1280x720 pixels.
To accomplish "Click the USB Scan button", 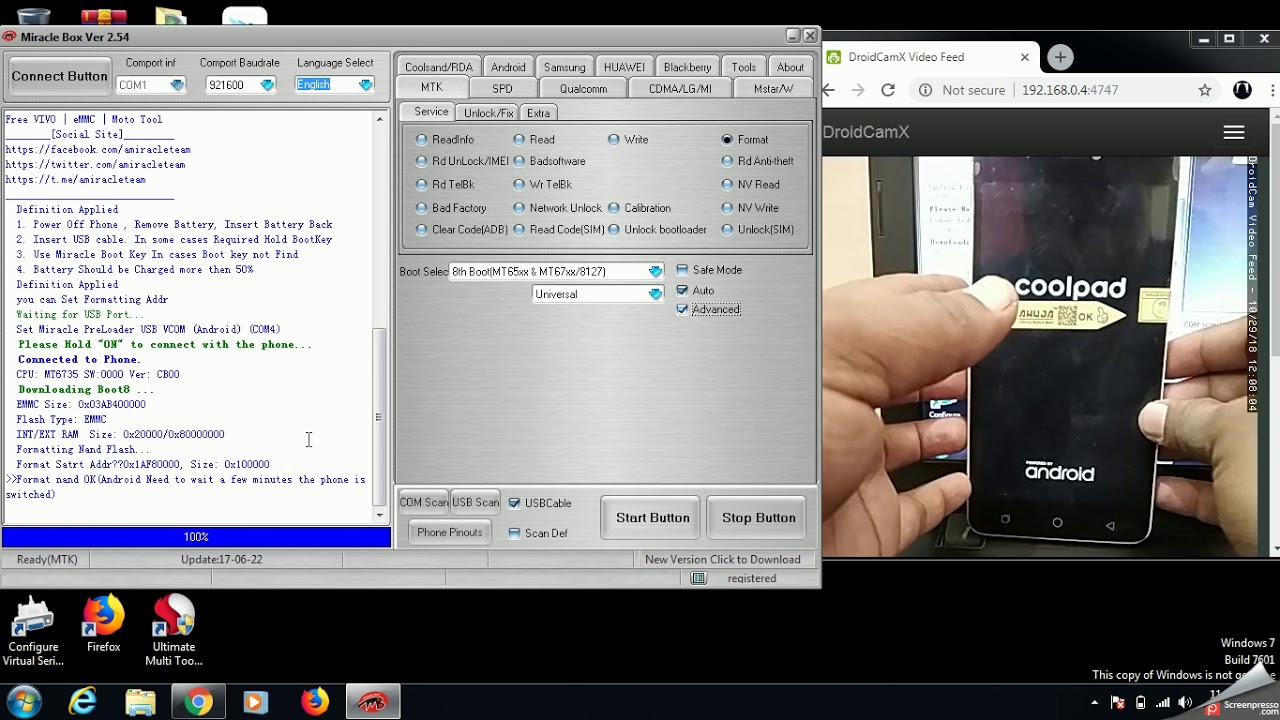I will [475, 502].
